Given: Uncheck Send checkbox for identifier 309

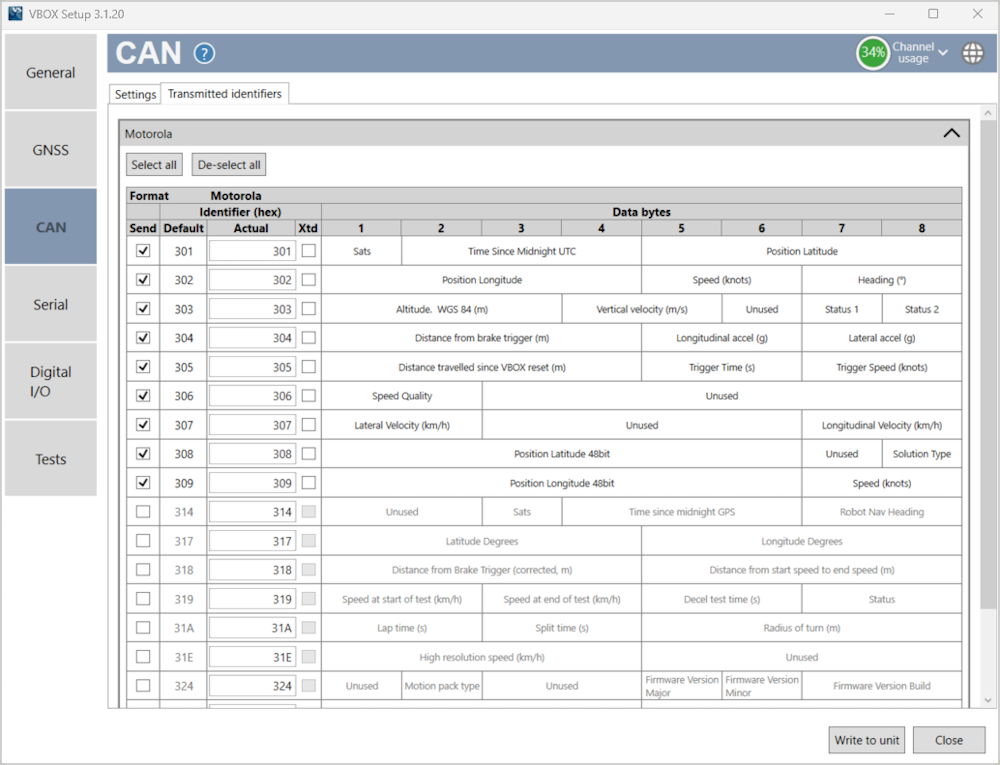Looking at the screenshot, I should [x=143, y=483].
